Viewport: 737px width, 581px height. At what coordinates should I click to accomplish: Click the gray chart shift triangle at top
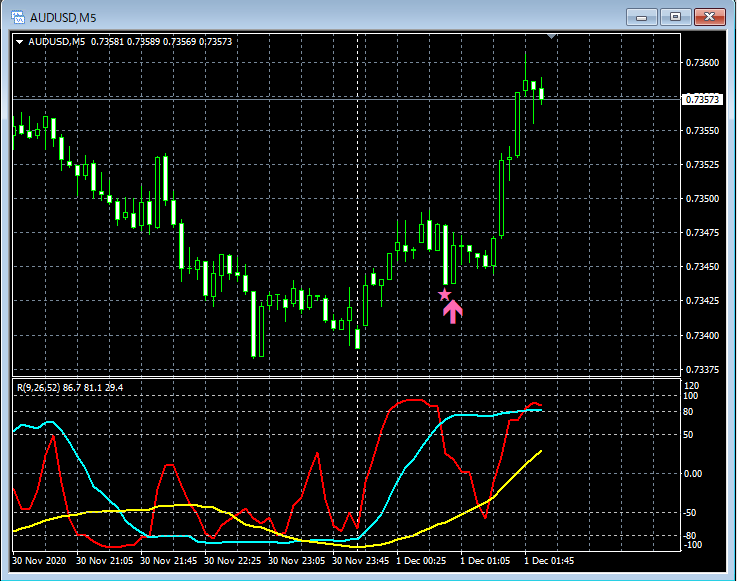(x=551, y=37)
